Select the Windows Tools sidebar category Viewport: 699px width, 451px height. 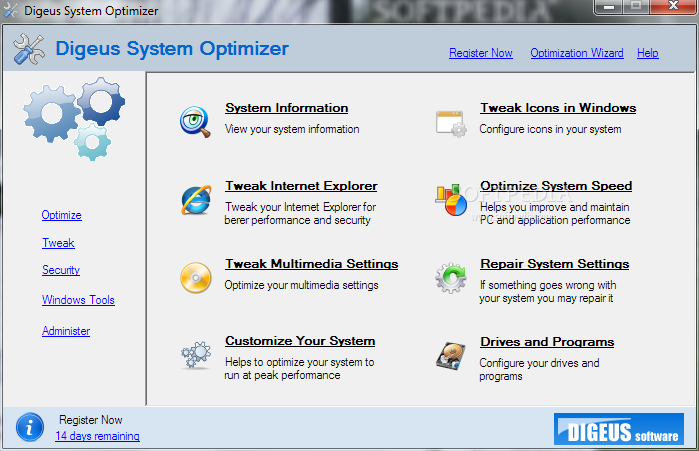point(78,300)
